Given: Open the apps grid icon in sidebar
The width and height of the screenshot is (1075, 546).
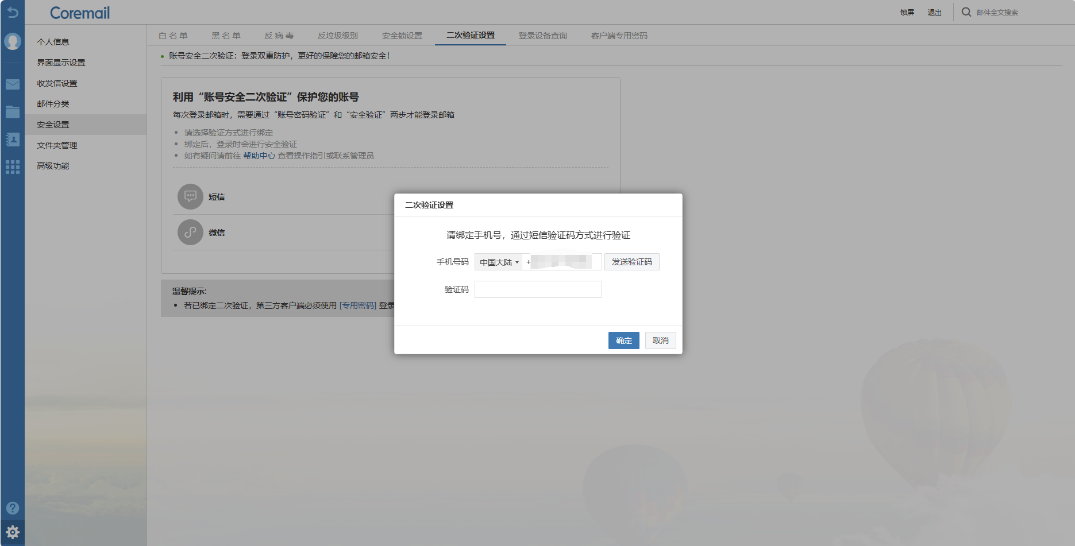Looking at the screenshot, I should coord(12,167).
